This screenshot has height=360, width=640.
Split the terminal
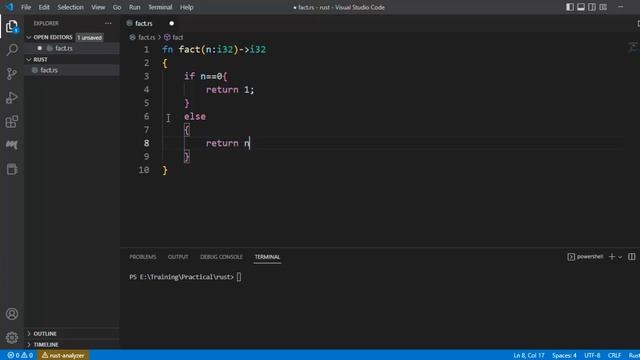pyautogui.click(x=631, y=257)
